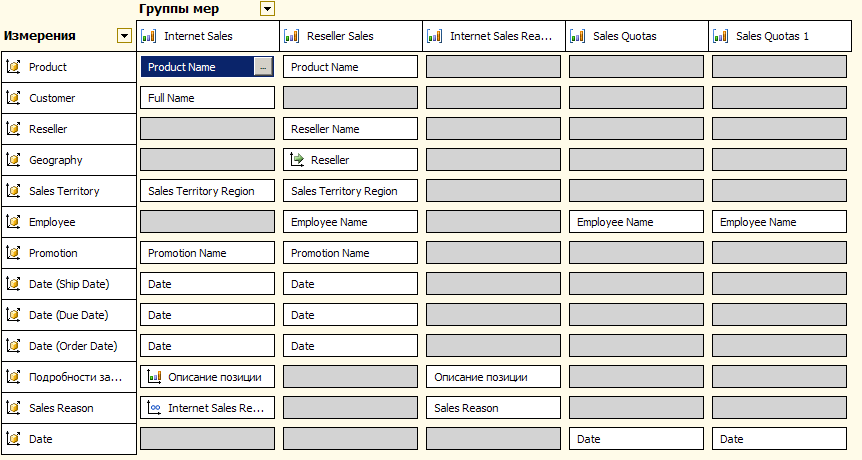Select the Employee dimension row
The width and height of the screenshot is (862, 460).
[x=69, y=222]
